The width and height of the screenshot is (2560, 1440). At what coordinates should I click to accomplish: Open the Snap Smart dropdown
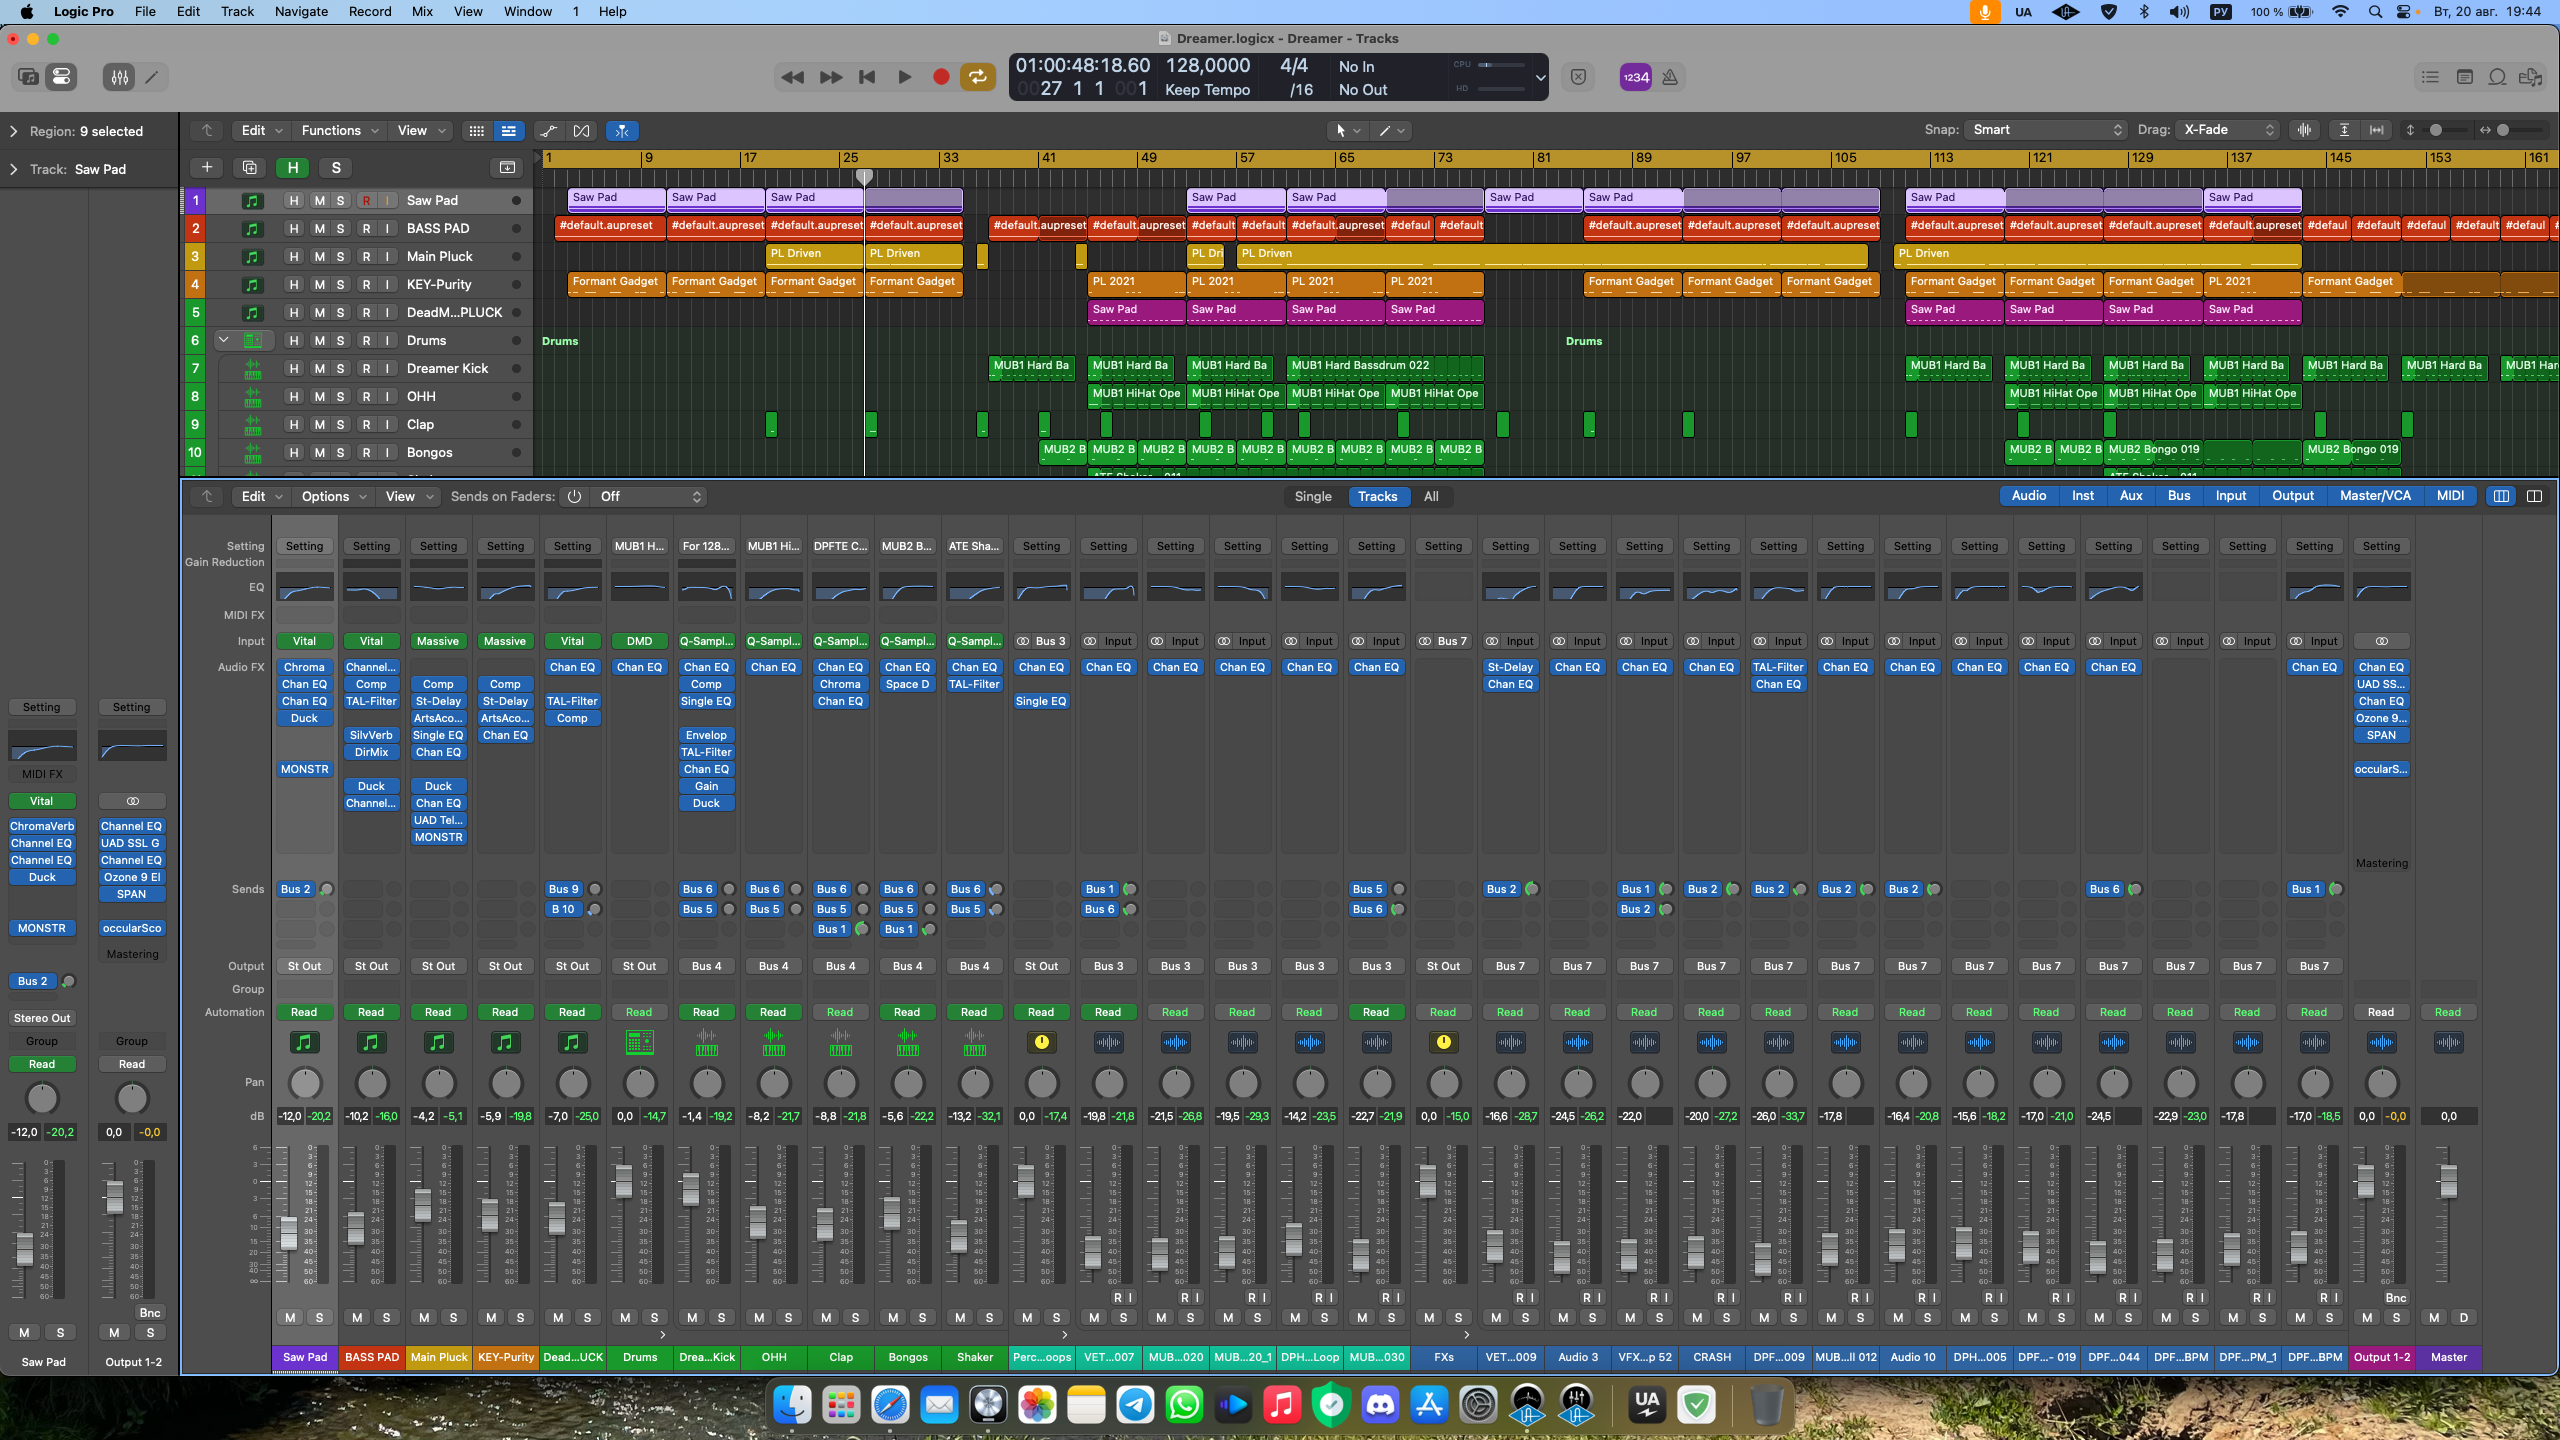2044,130
